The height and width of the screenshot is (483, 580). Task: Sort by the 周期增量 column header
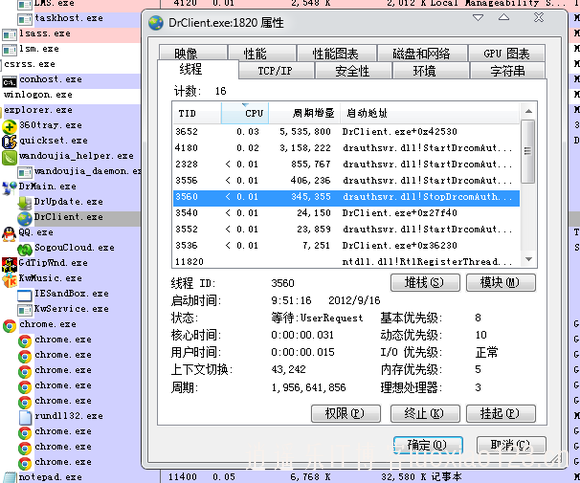pos(304,113)
